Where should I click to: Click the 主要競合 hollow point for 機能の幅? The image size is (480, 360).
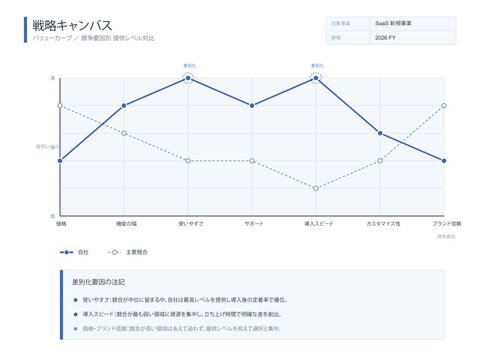[124, 133]
